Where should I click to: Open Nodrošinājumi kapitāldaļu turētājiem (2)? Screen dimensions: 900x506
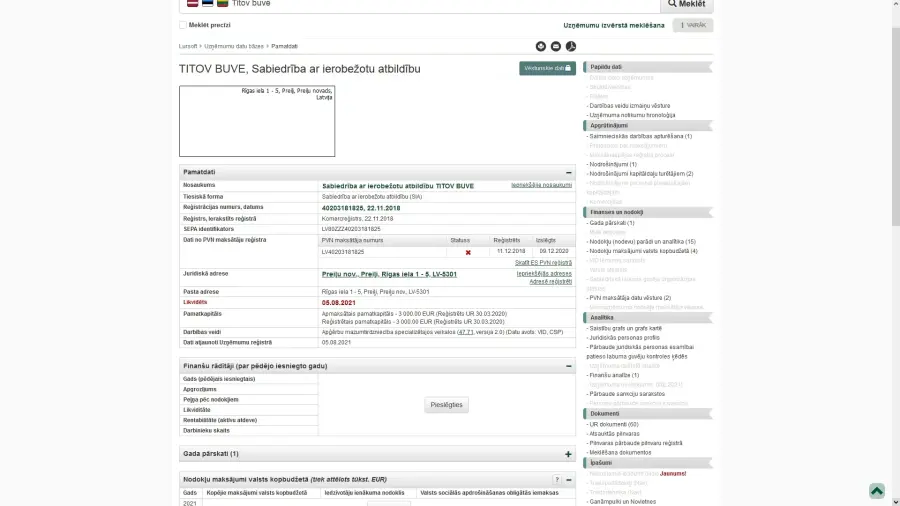click(x=641, y=174)
